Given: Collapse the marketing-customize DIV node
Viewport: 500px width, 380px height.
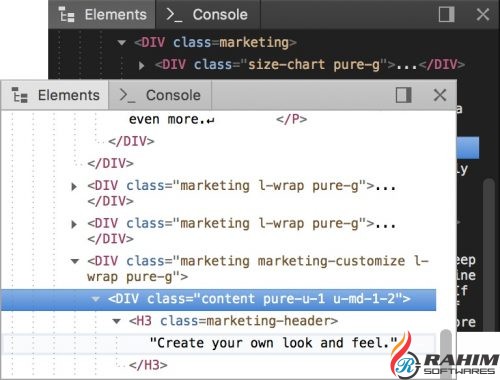Looking at the screenshot, I should 75,261.
